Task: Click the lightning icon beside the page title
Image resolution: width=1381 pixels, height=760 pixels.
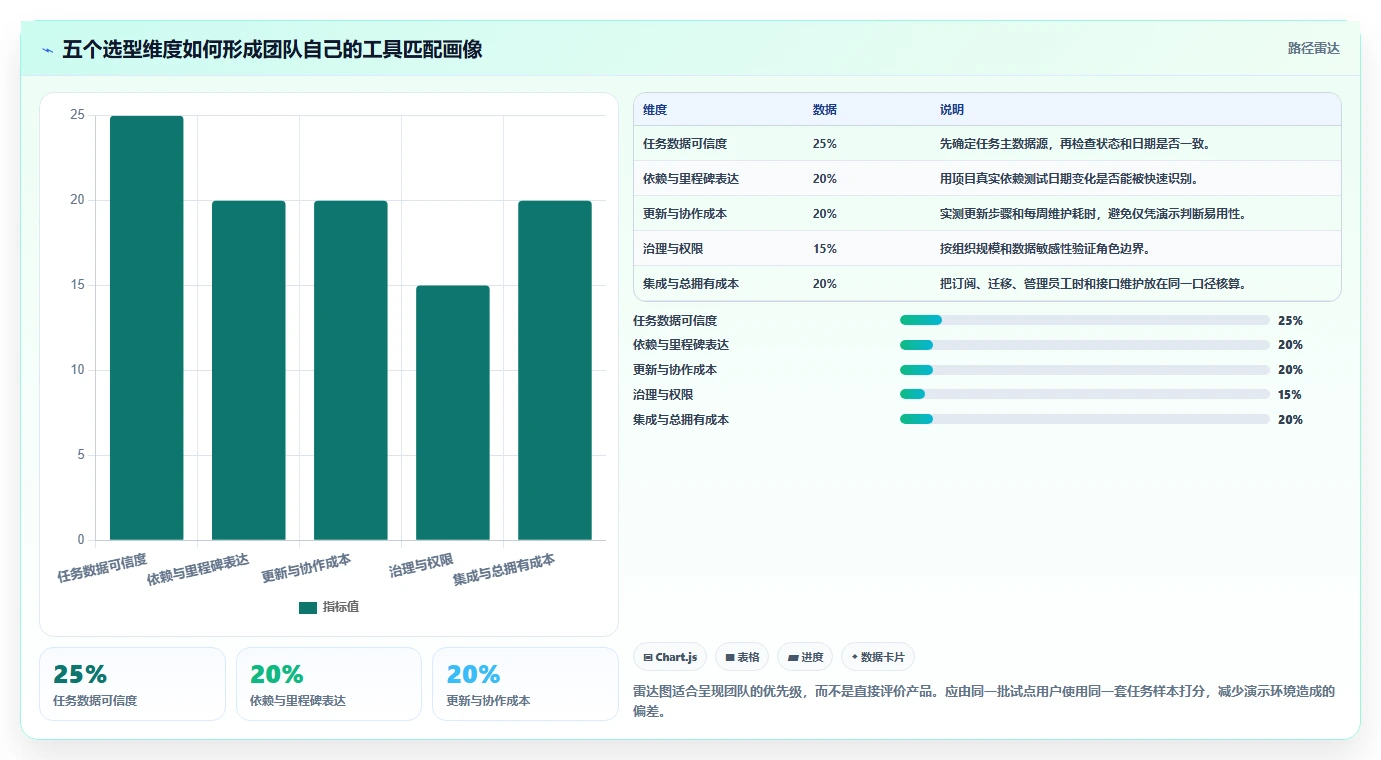Action: pos(47,49)
